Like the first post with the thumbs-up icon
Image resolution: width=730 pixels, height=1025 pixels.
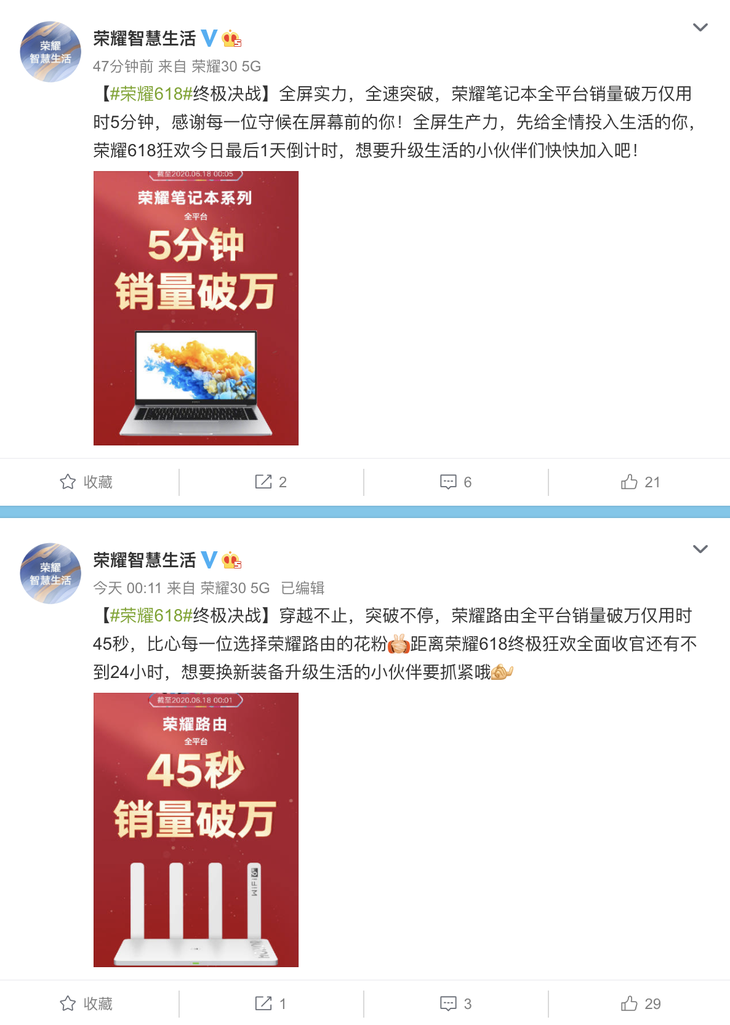coord(640,482)
